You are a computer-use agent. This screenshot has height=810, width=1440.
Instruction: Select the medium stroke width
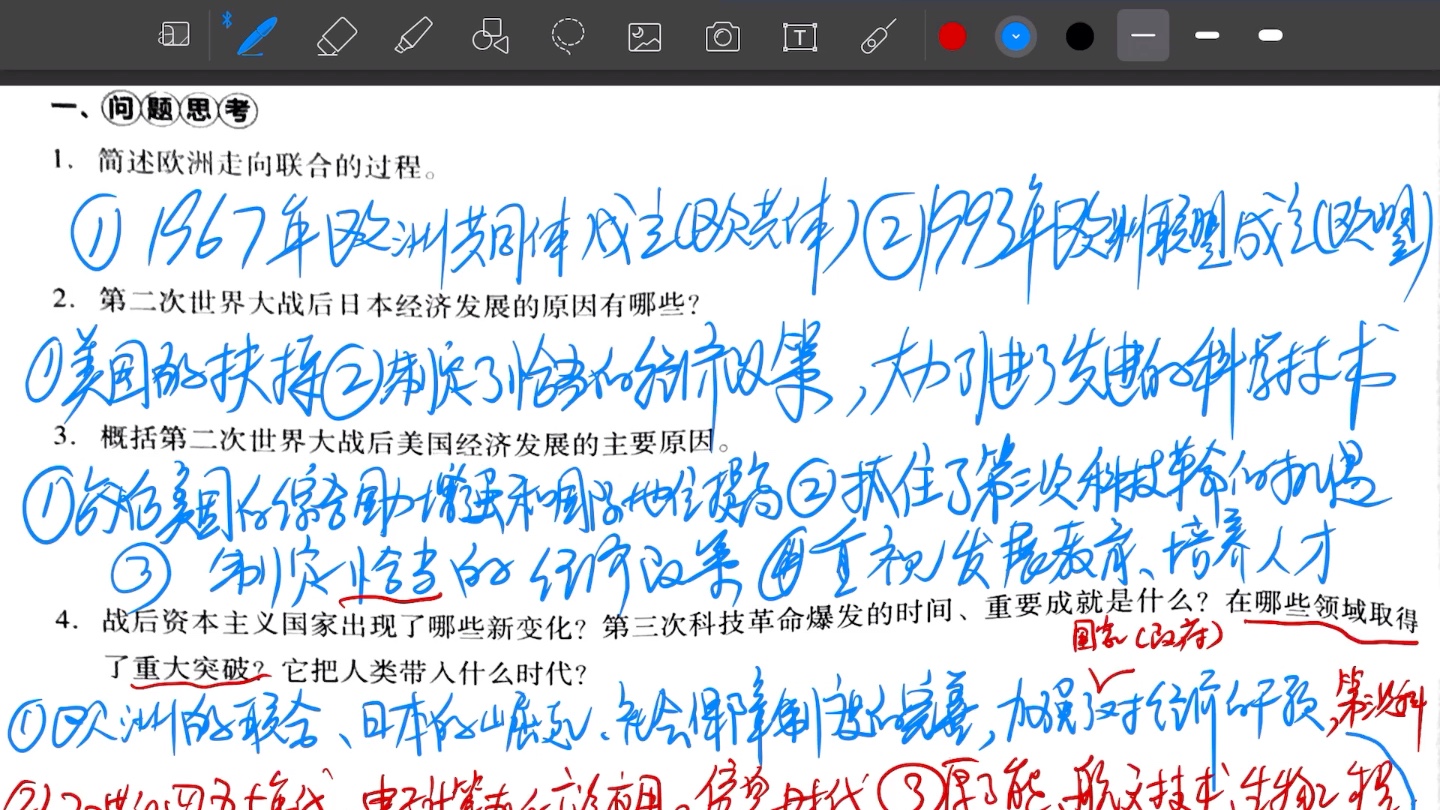[1207, 36]
